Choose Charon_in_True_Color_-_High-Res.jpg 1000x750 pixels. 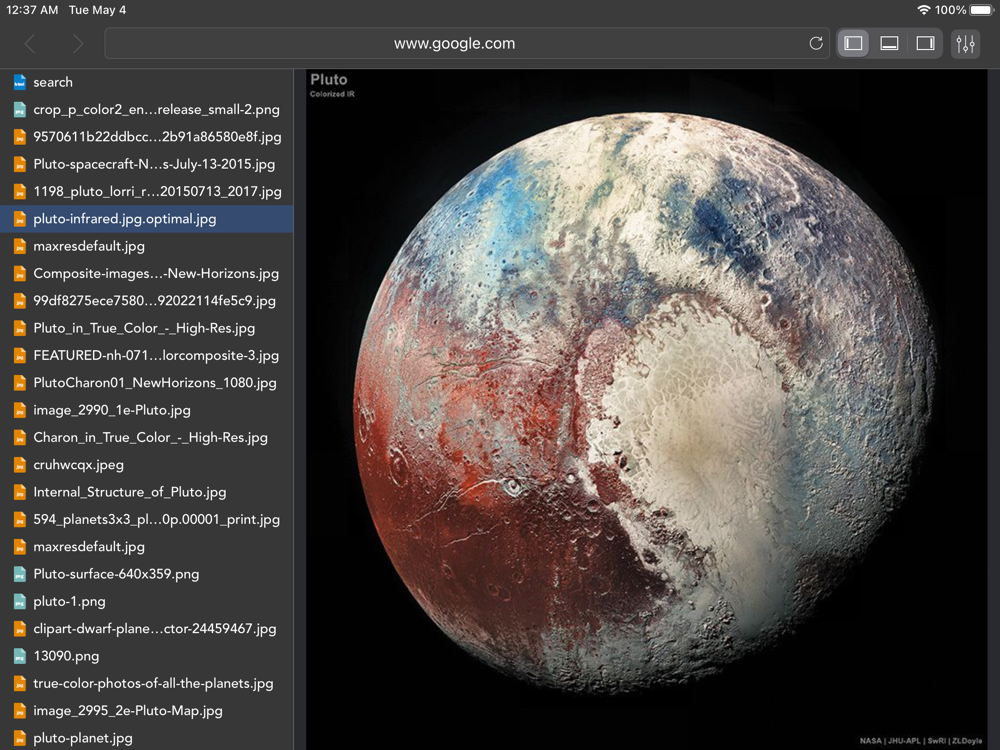150,437
